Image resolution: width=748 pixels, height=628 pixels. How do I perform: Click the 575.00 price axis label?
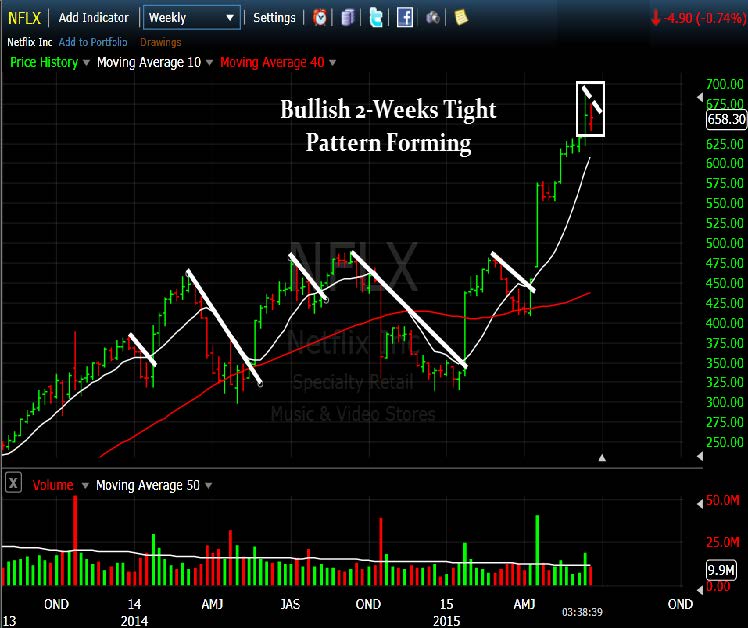point(725,184)
